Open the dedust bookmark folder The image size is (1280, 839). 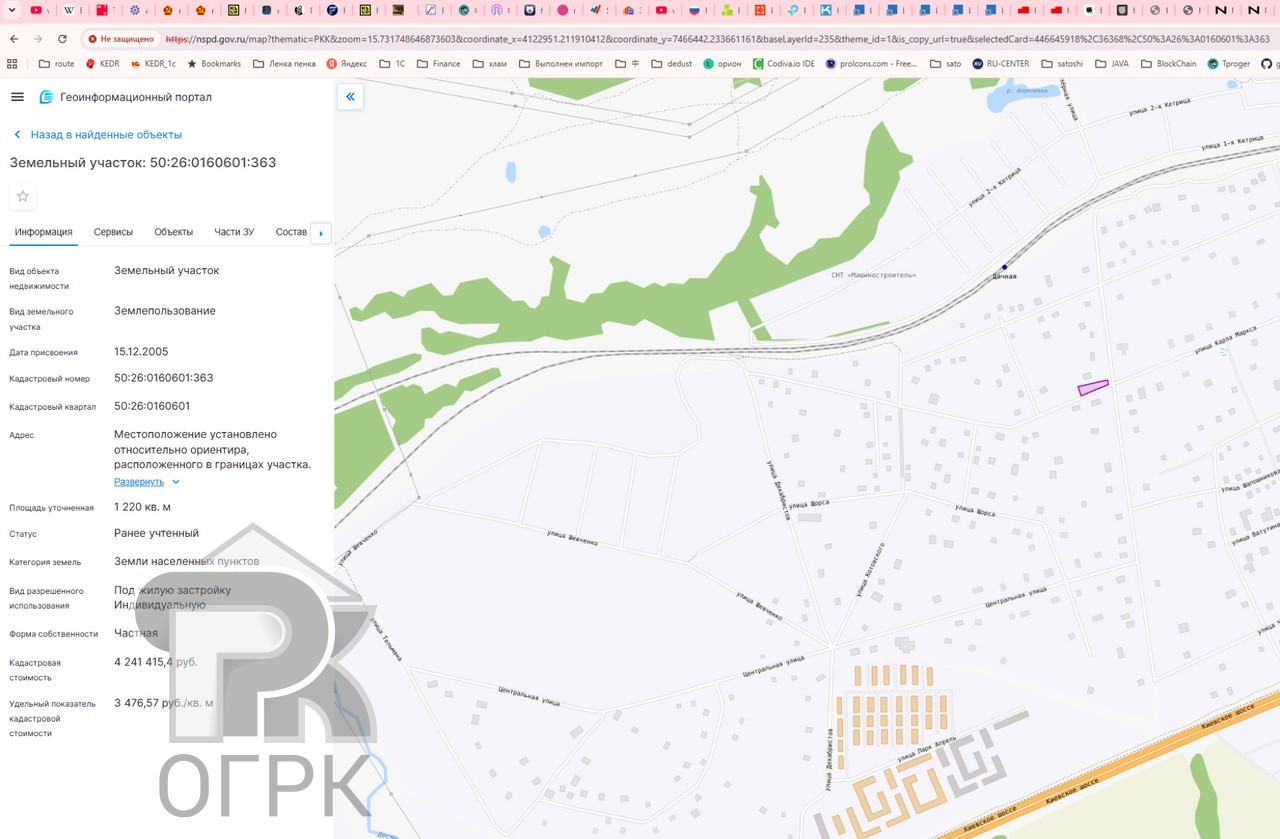671,63
